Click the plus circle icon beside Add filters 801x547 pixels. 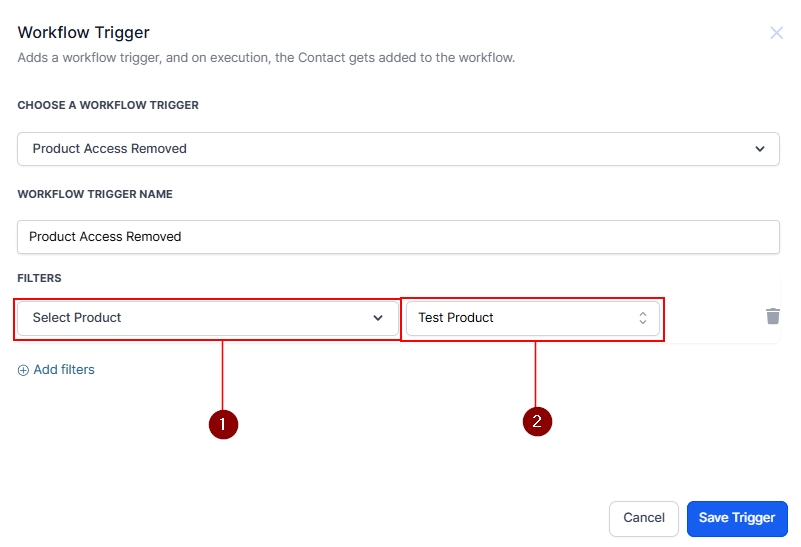tap(23, 370)
